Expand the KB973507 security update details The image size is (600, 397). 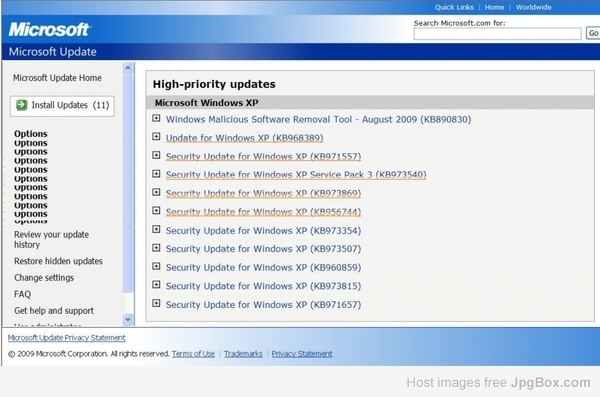pyautogui.click(x=156, y=248)
